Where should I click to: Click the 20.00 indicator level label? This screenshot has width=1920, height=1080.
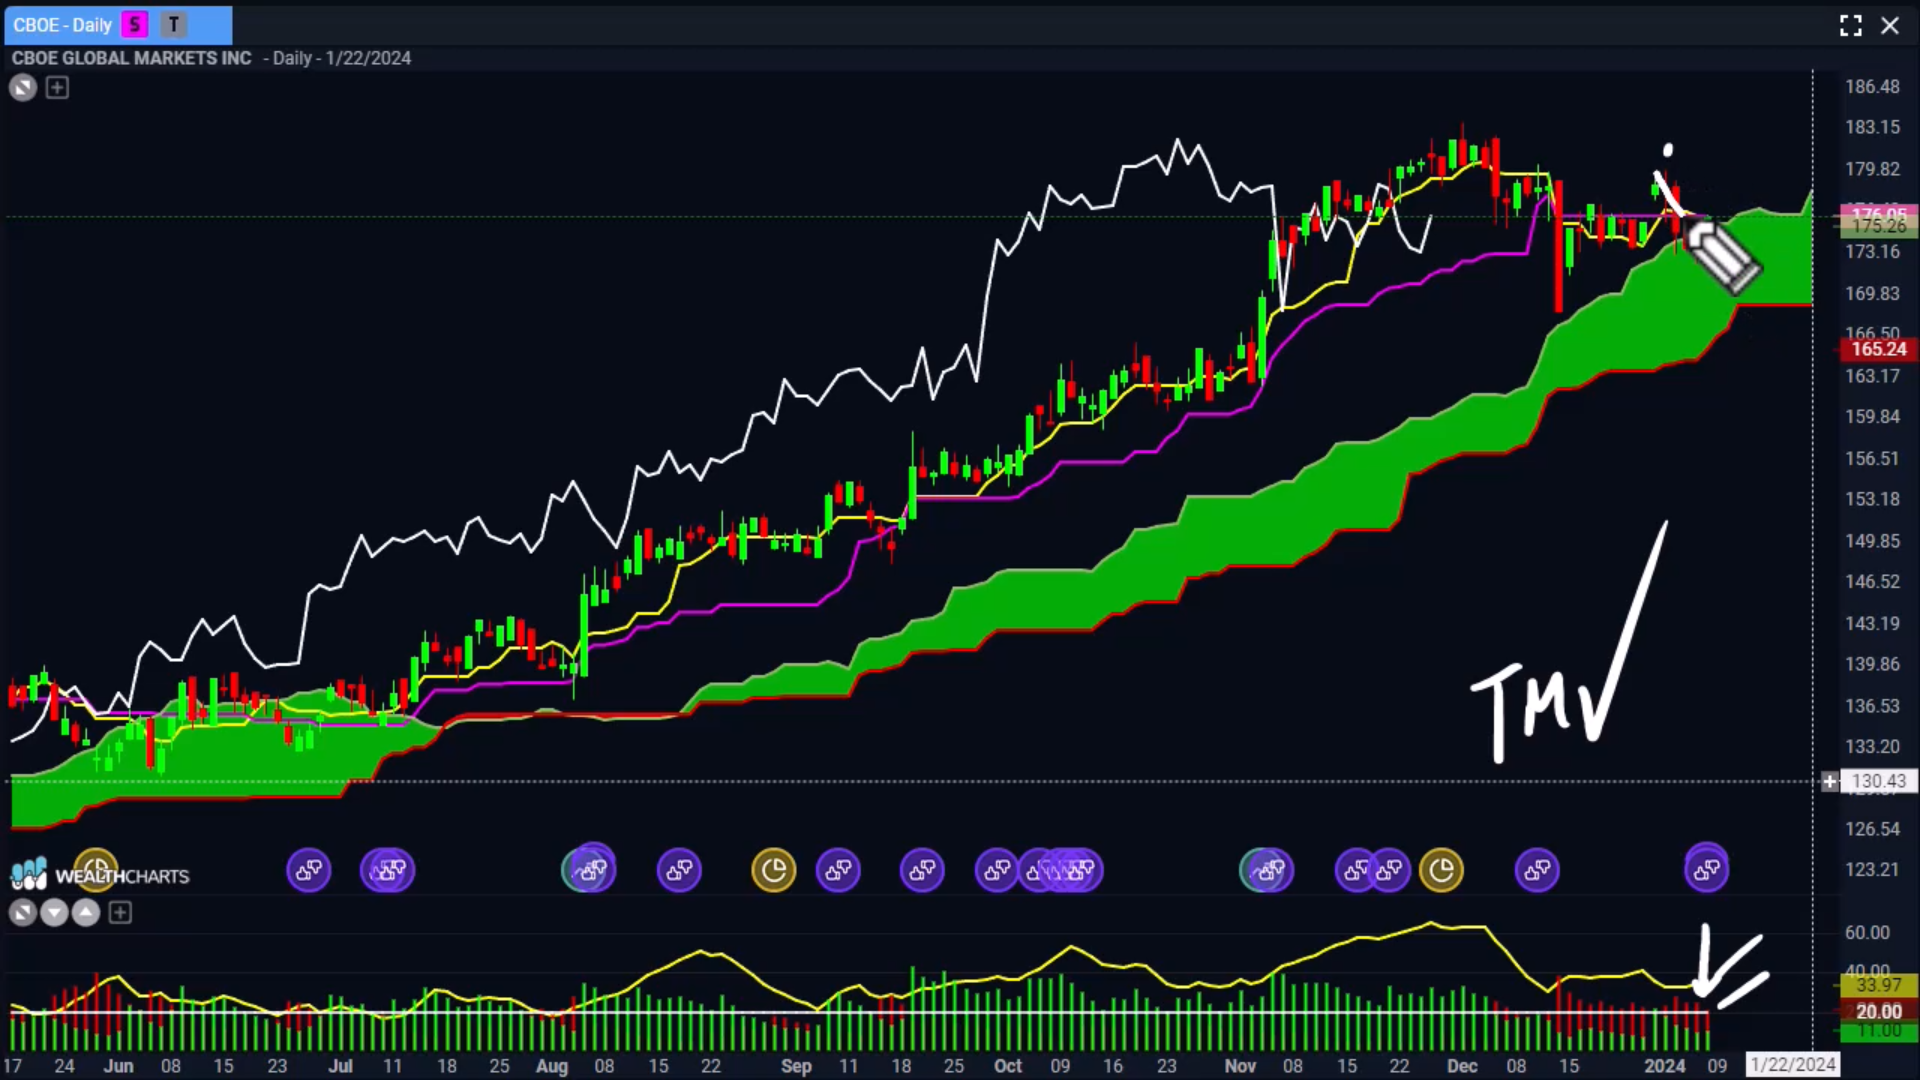1879,1011
